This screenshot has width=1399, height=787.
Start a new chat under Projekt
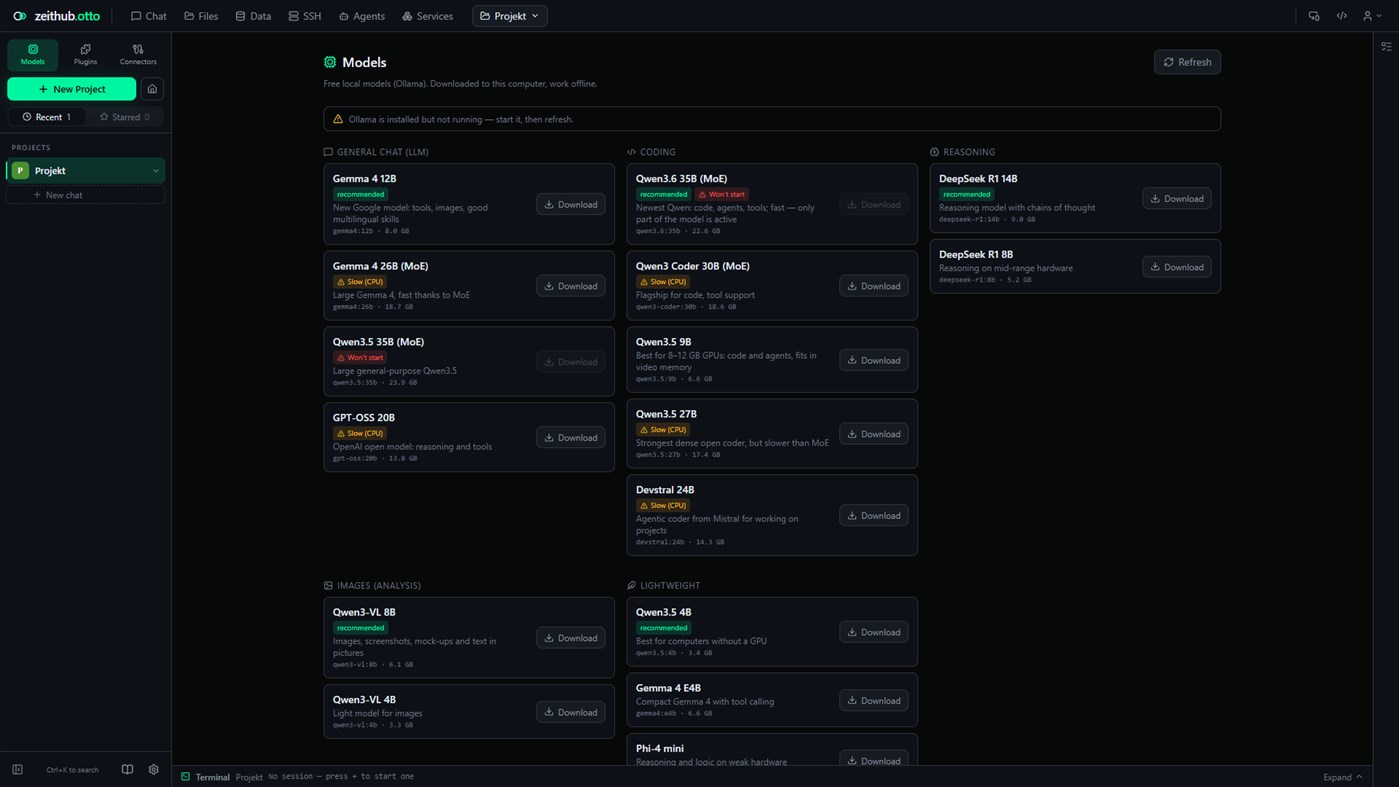point(85,195)
